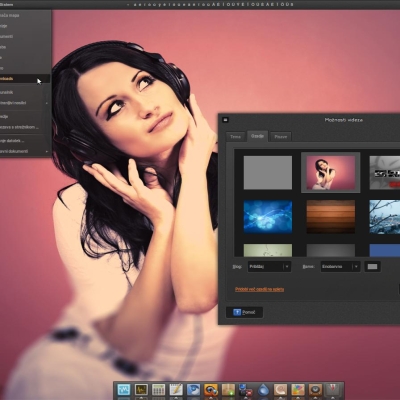Viewport: 400px width, 400px height.
Task: Choose the highlighted Downloads menu entry
Action: click(x=25, y=79)
